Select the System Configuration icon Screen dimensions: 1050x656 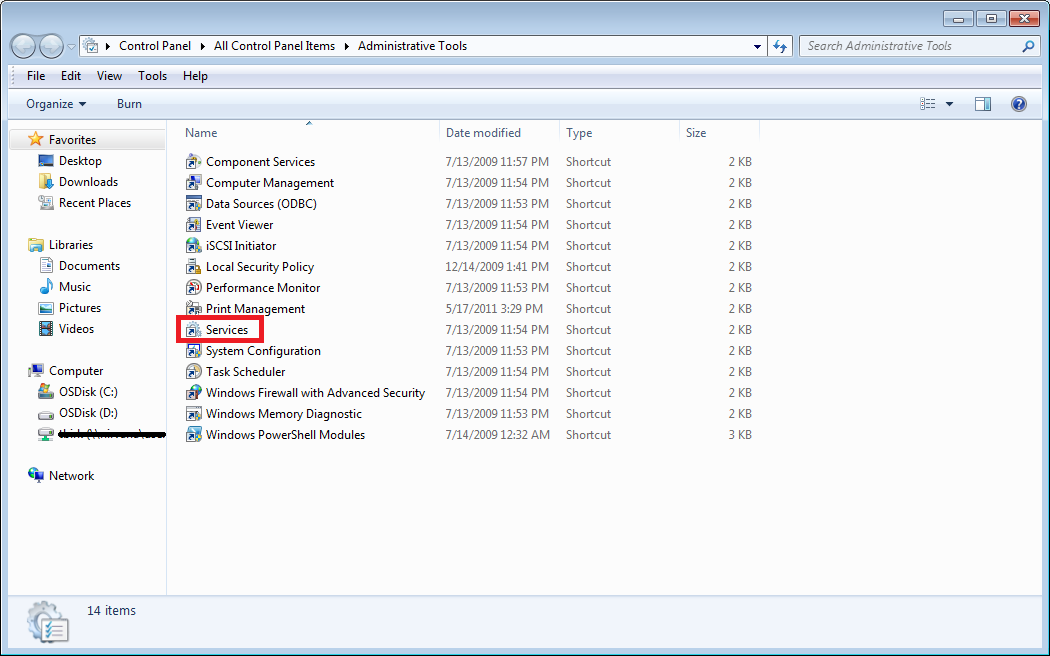(x=194, y=351)
